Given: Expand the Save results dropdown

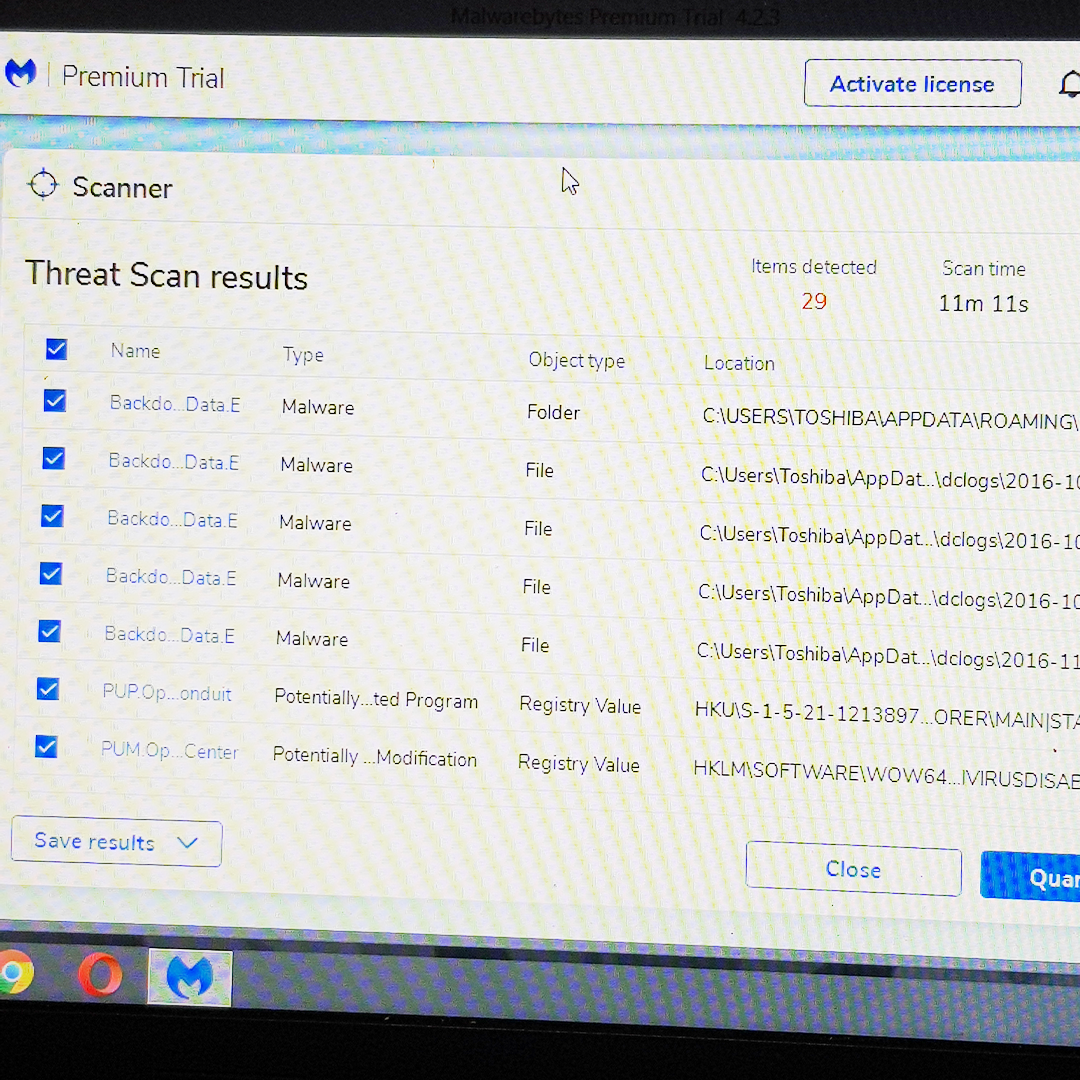Looking at the screenshot, I should [x=188, y=843].
